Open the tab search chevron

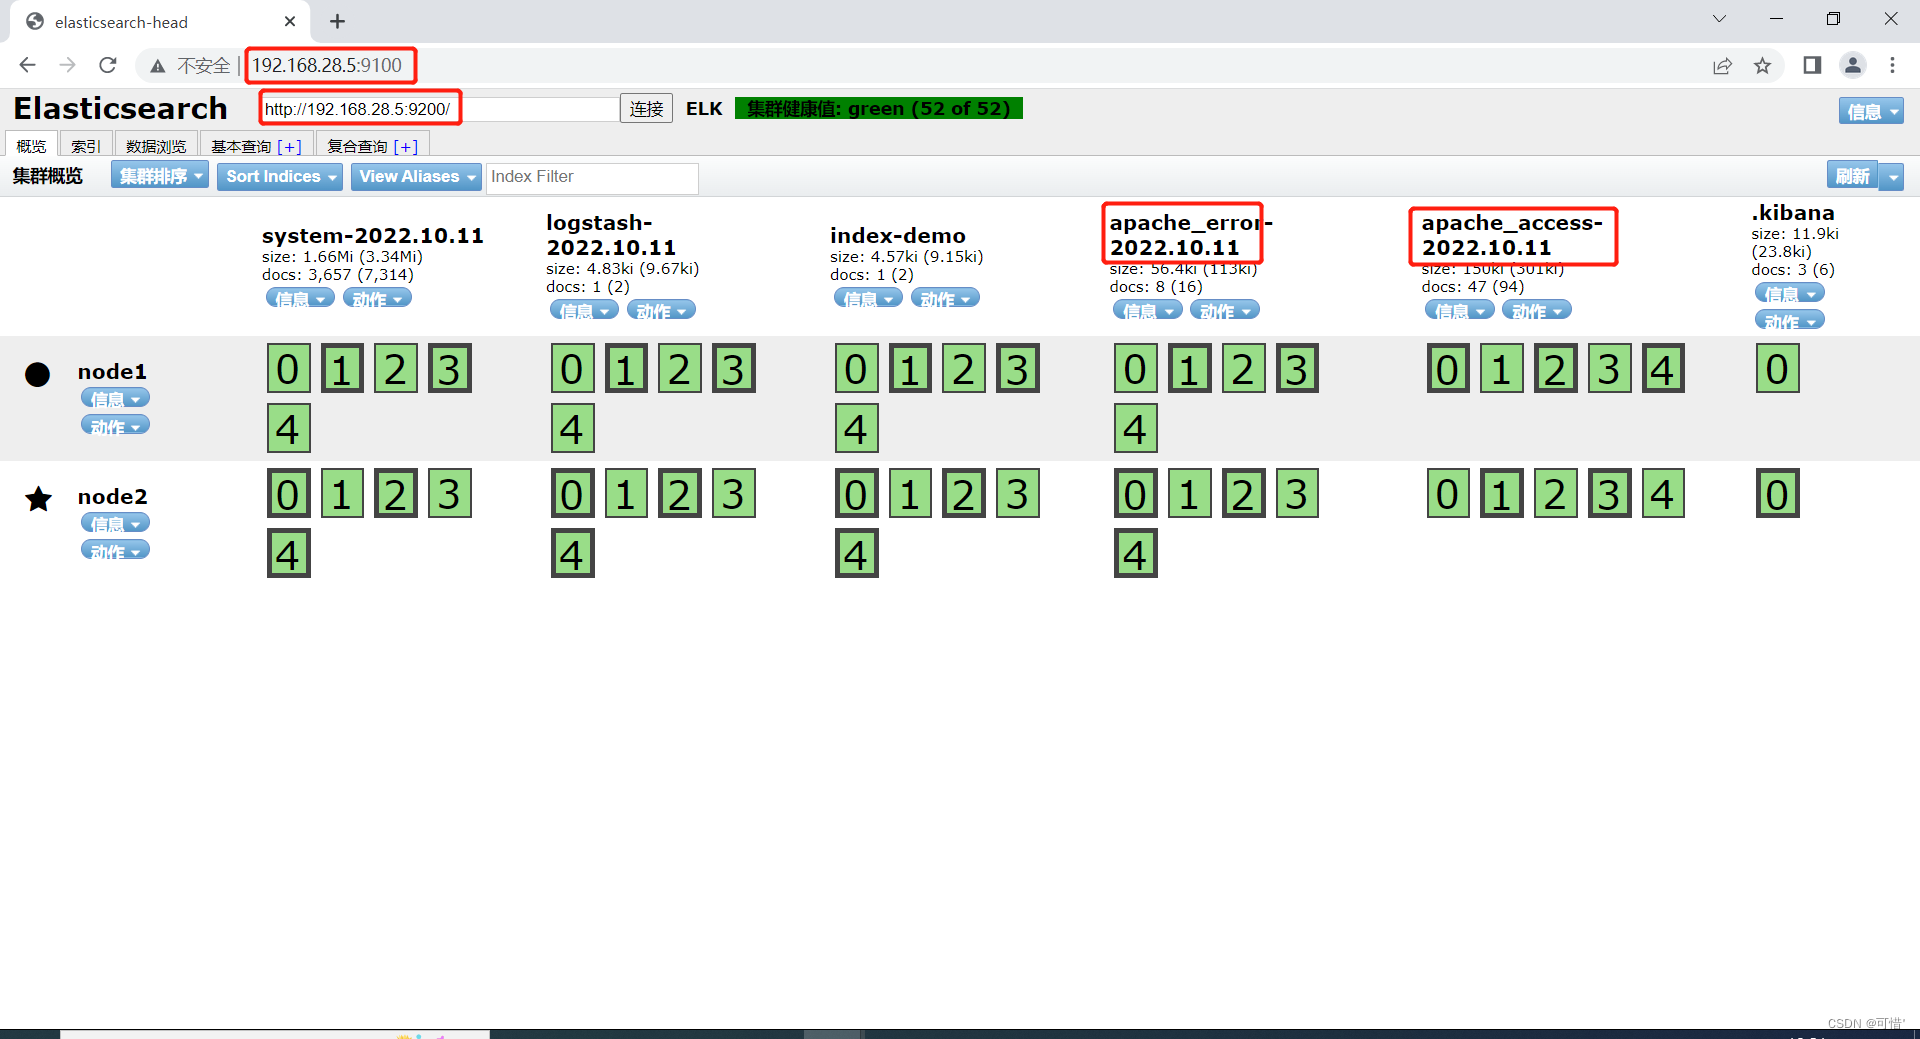tap(1719, 19)
